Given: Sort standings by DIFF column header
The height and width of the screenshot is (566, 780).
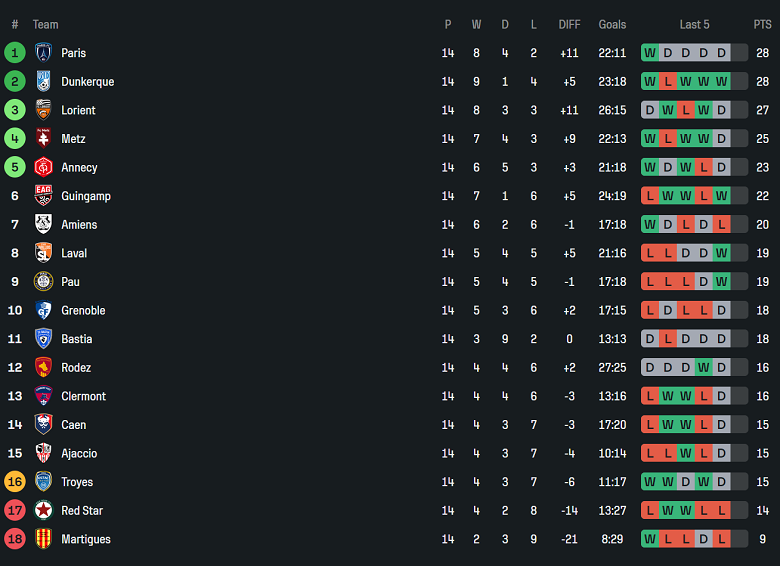Looking at the screenshot, I should [569, 25].
